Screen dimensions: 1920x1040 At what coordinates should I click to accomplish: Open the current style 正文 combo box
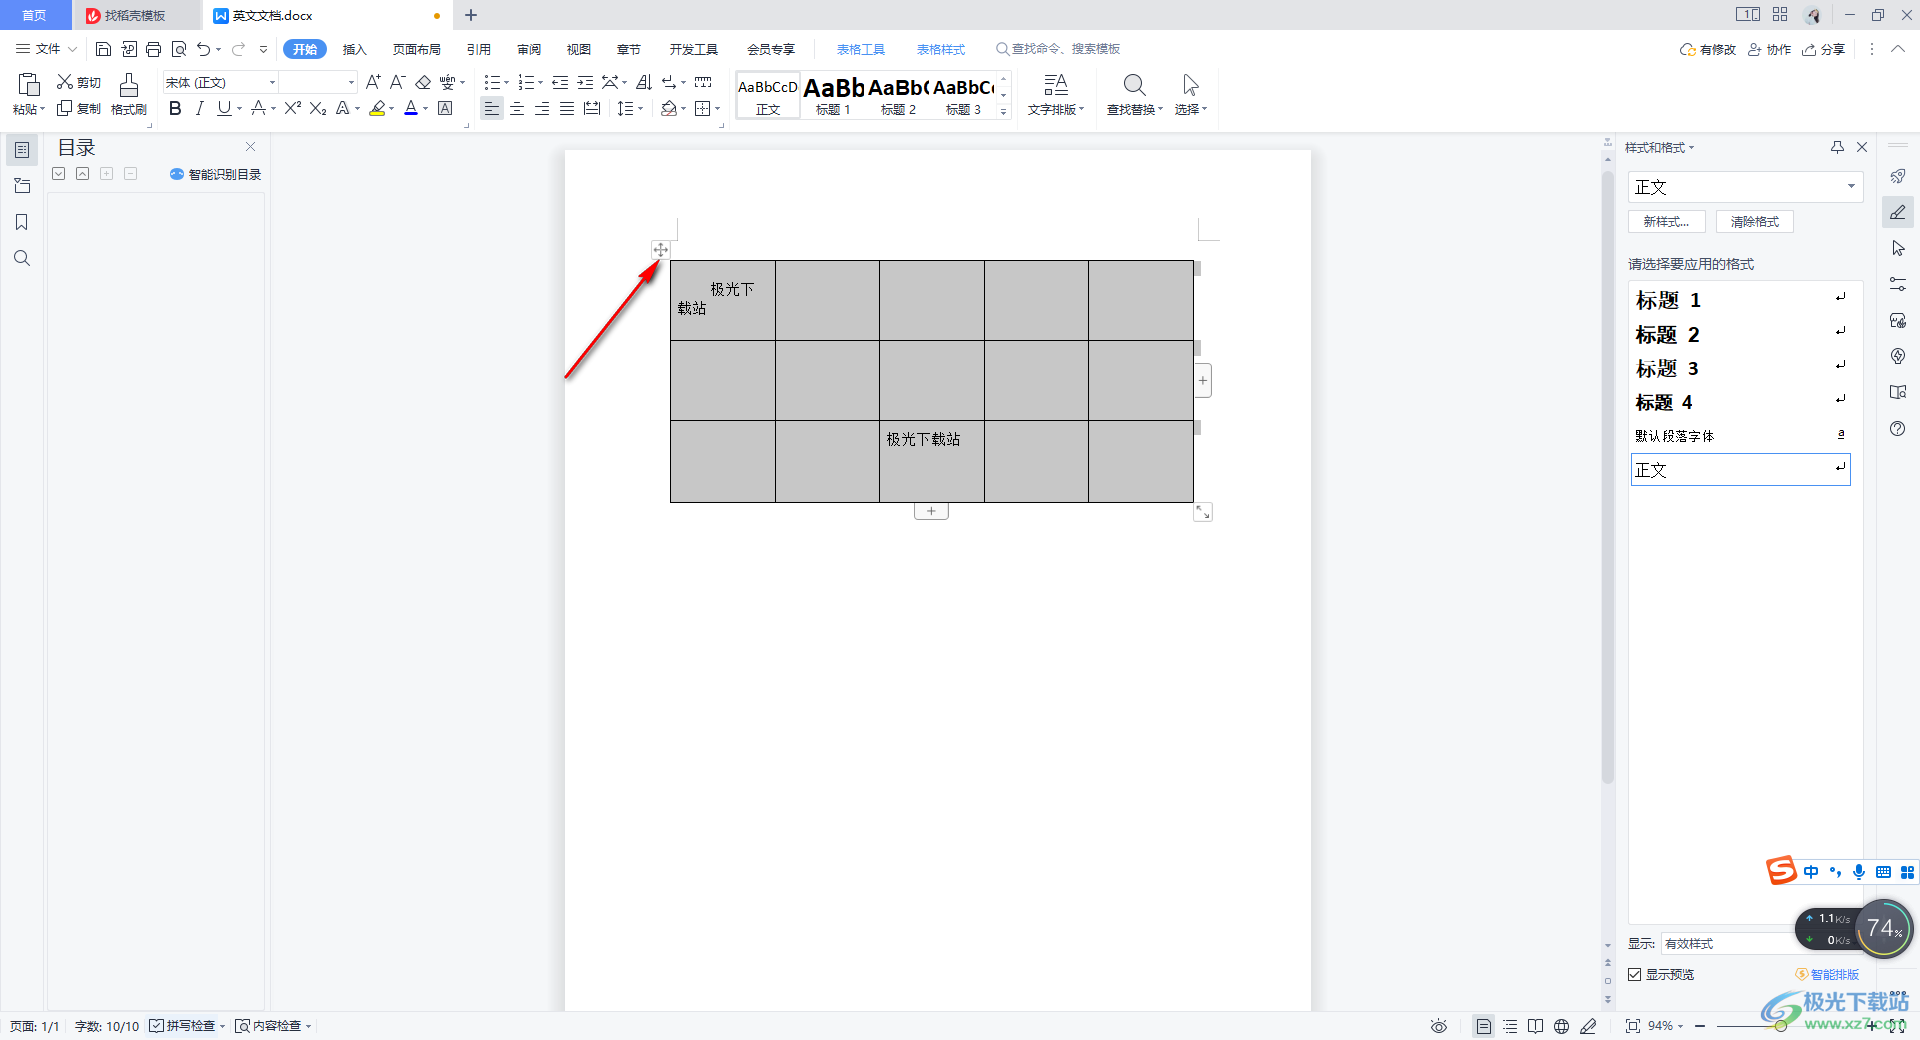pyautogui.click(x=1745, y=187)
